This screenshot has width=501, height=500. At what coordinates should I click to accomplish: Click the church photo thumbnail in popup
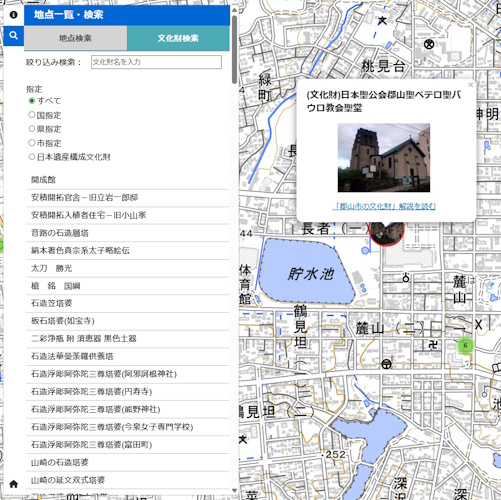point(384,158)
